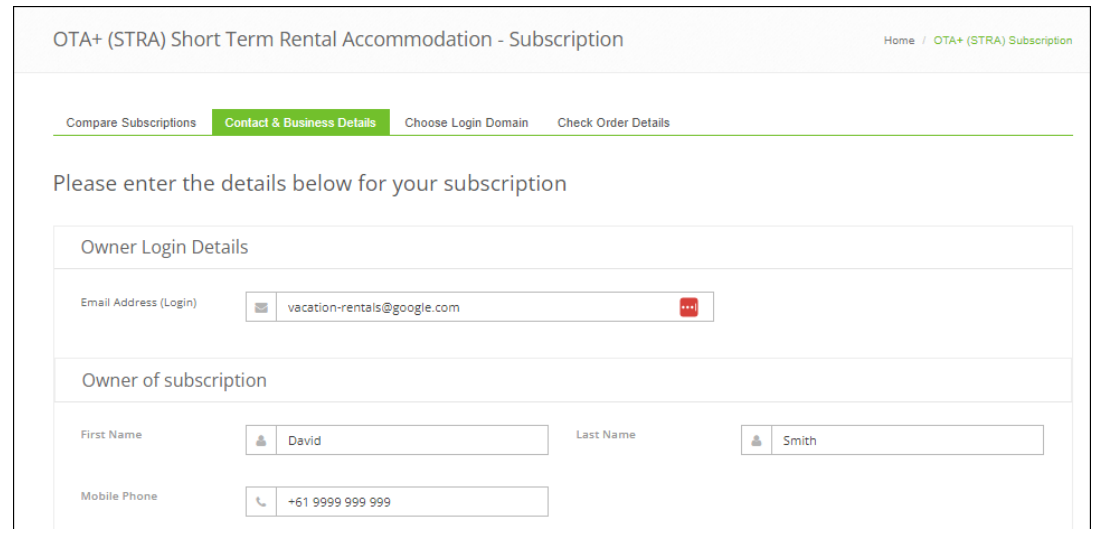
Task: Click the Email Address (Login) label
Action: click(139, 303)
